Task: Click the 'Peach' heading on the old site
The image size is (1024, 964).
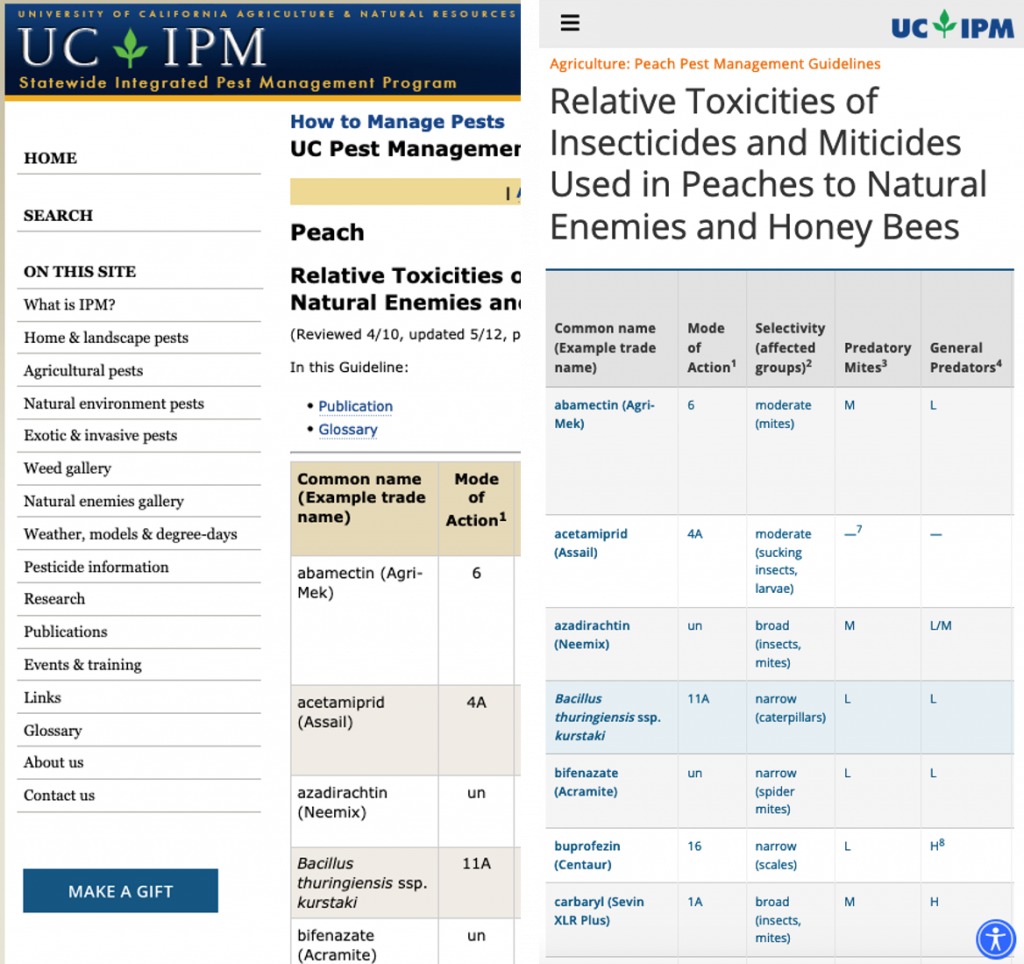Action: [x=327, y=233]
